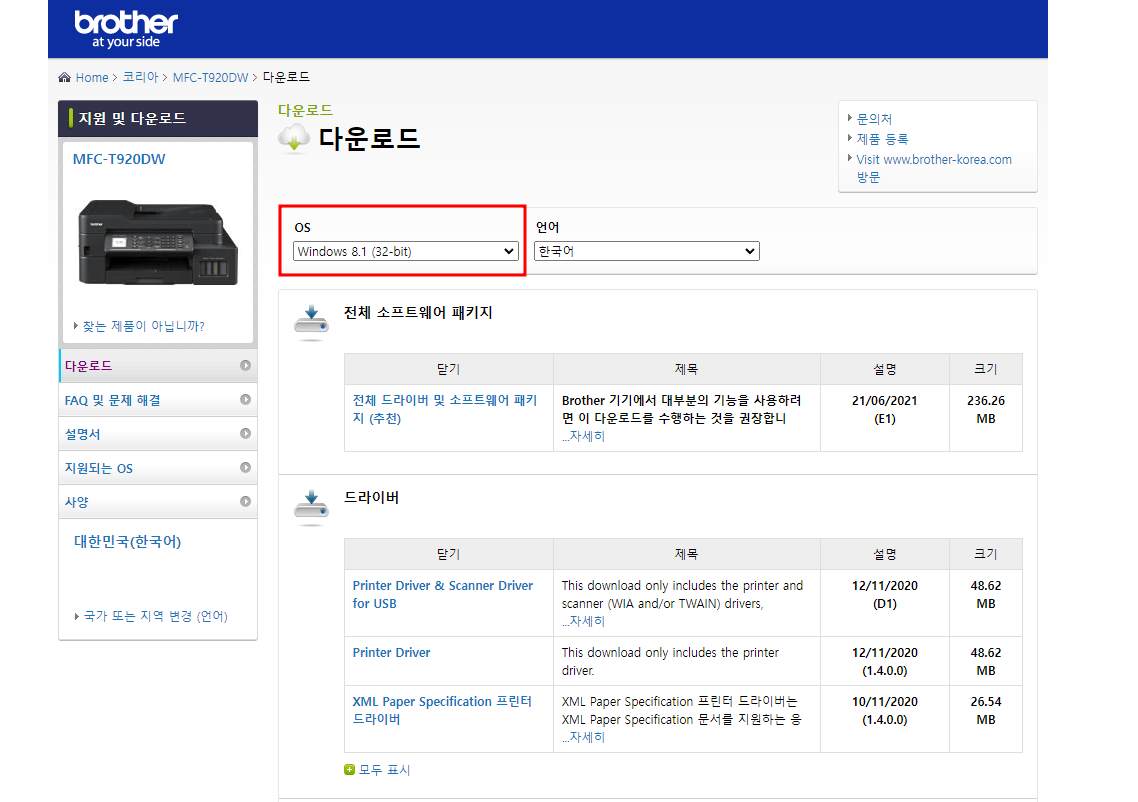Open the Printer Driver download link
This screenshot has height=802, width=1138.
(x=391, y=652)
